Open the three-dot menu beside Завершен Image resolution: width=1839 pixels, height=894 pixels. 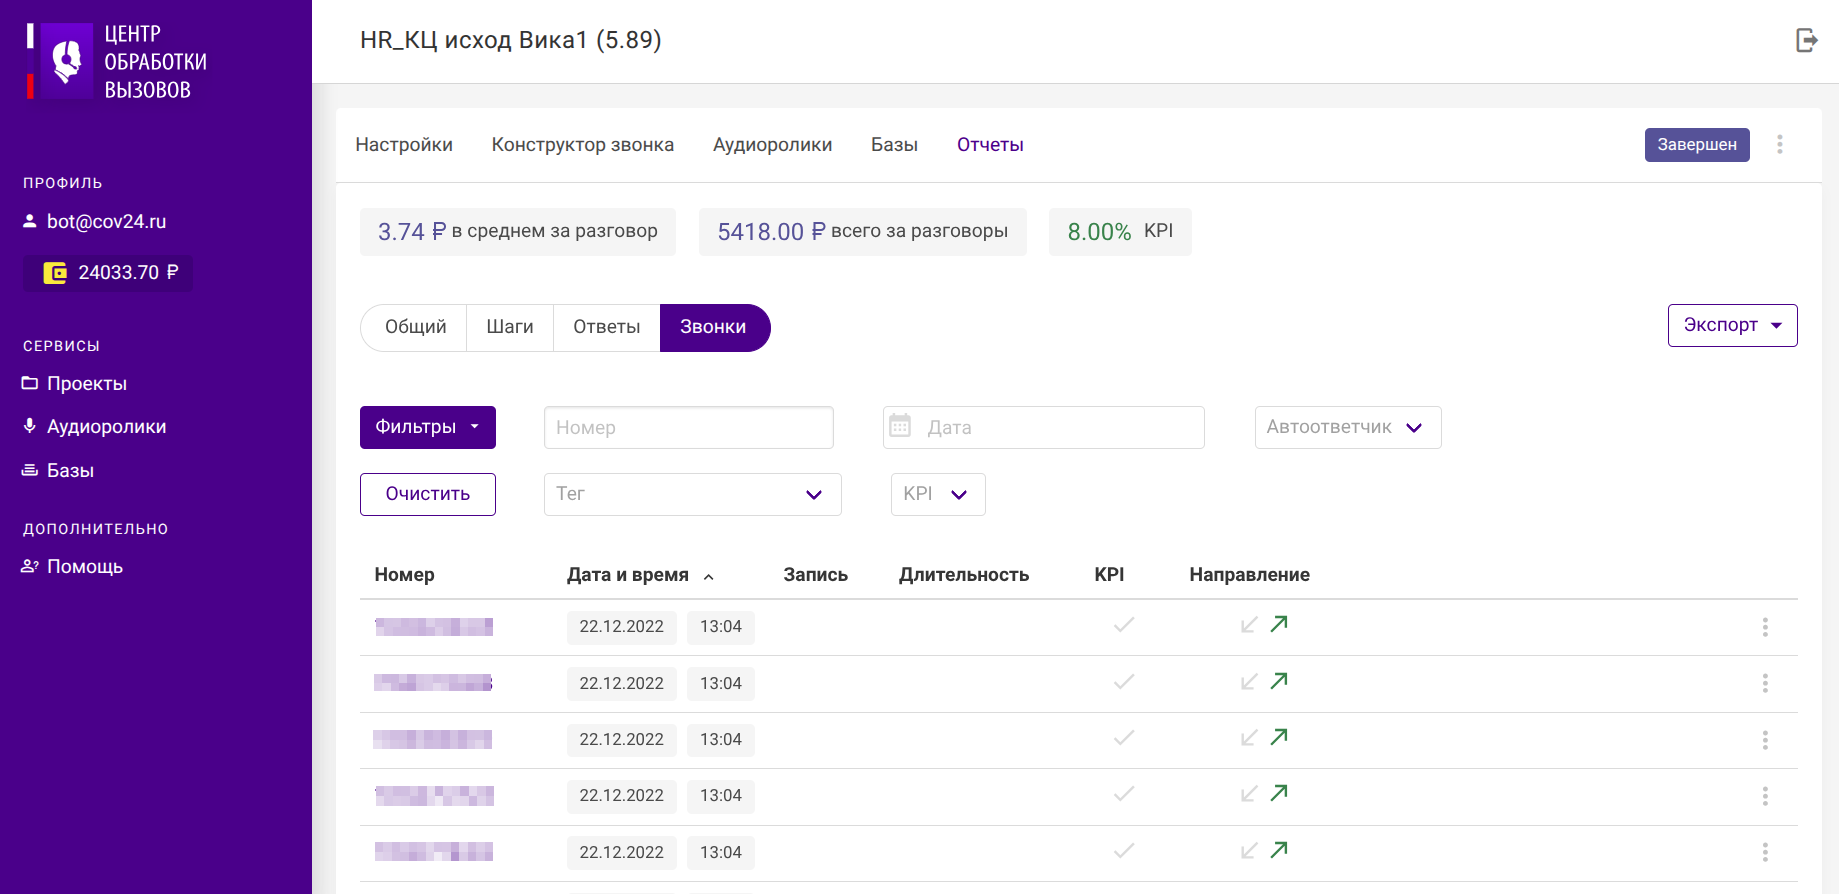click(1779, 144)
